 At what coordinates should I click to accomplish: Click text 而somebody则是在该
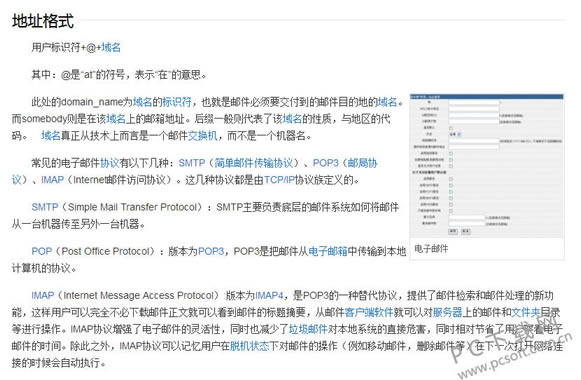tap(59, 119)
